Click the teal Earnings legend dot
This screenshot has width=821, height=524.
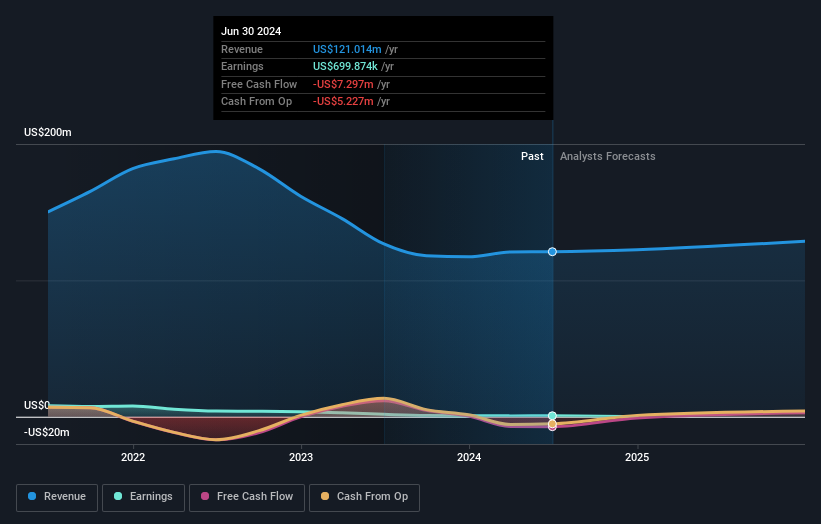(x=118, y=496)
